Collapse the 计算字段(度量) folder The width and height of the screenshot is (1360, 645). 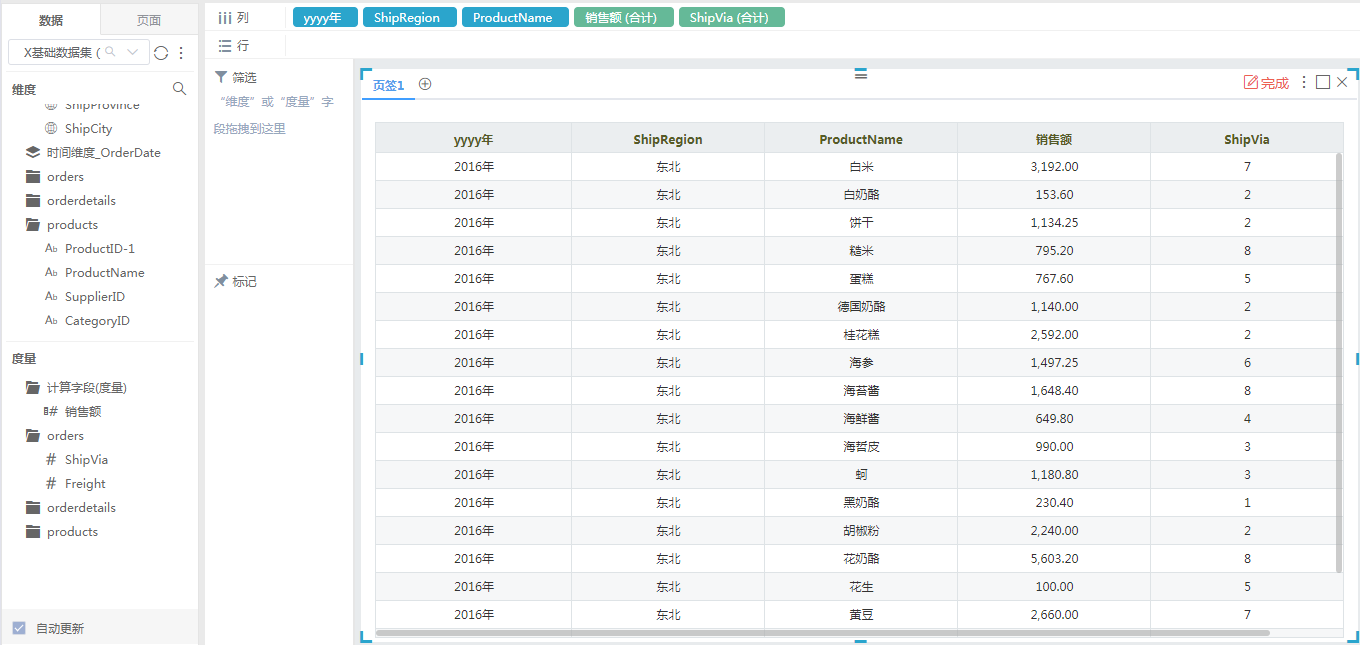tap(33, 388)
